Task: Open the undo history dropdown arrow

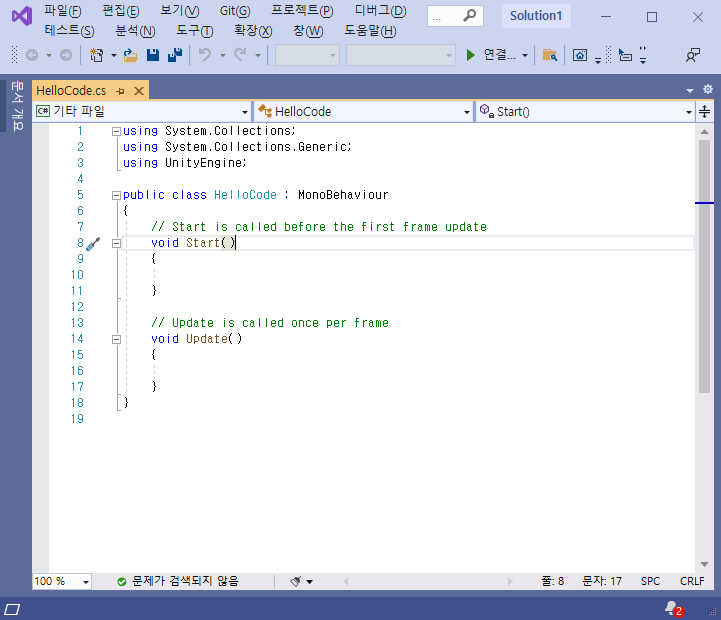Action: (223, 56)
